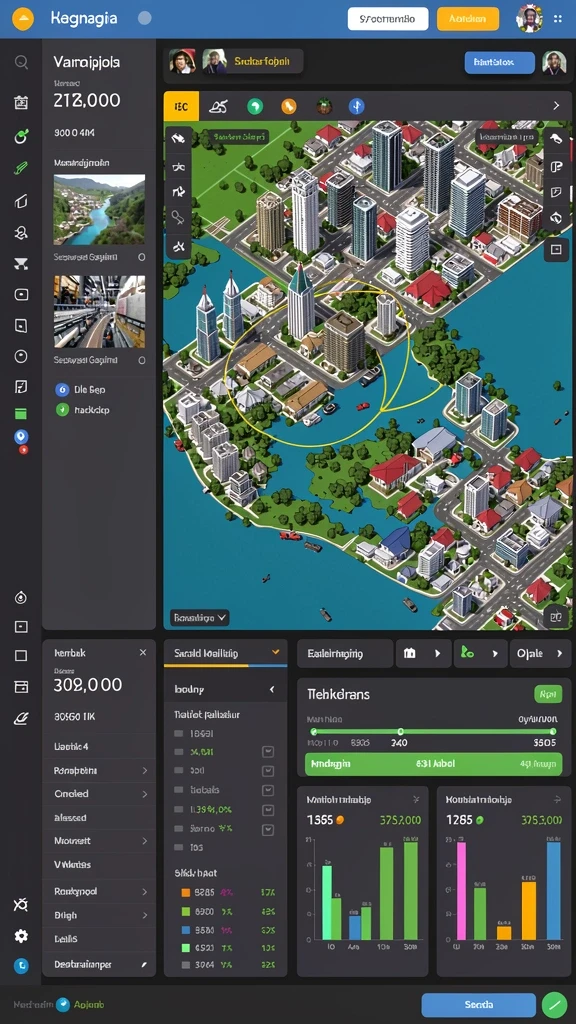Expand the Sarald panel orange chevron
Image resolution: width=576 pixels, height=1024 pixels.
[276, 652]
